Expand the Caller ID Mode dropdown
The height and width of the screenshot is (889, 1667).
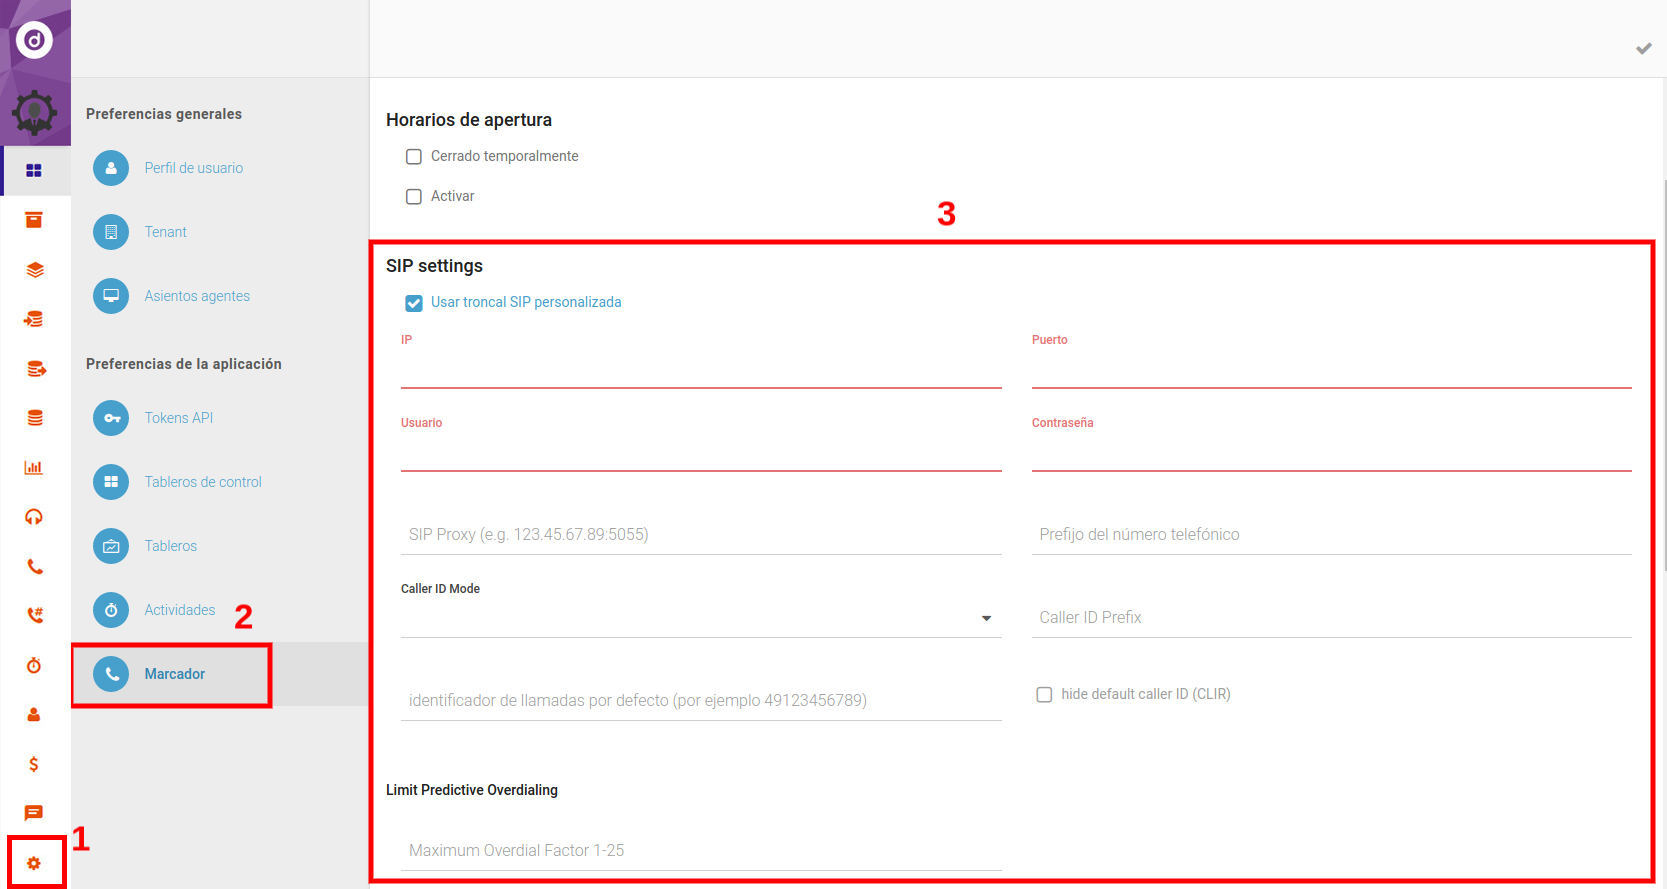700,618
